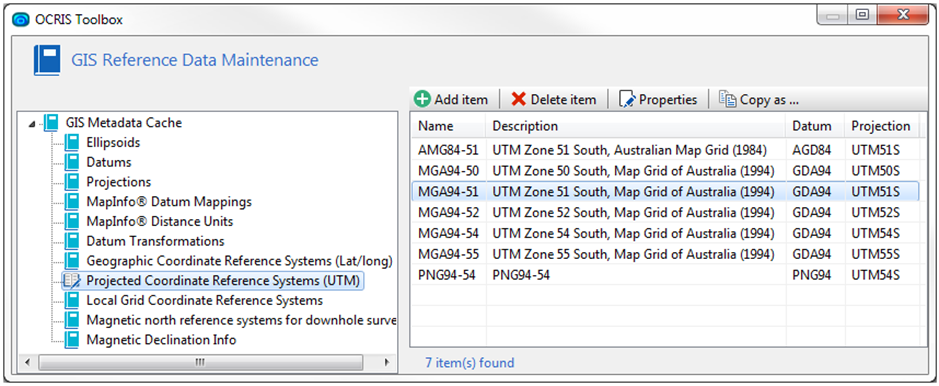Click the UTM55S projection cell
939x386 pixels.
pyautogui.click(x=876, y=255)
